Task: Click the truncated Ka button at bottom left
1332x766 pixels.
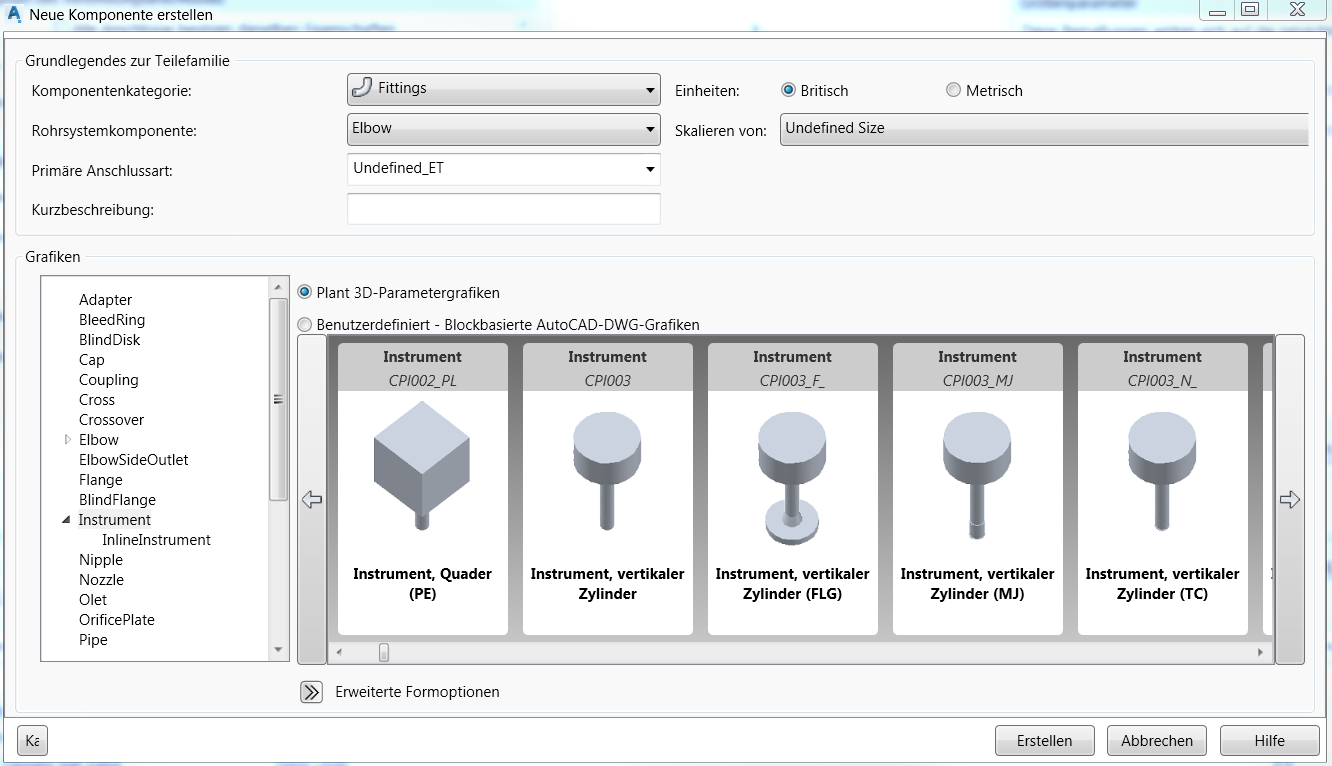Action: pyautogui.click(x=32, y=741)
